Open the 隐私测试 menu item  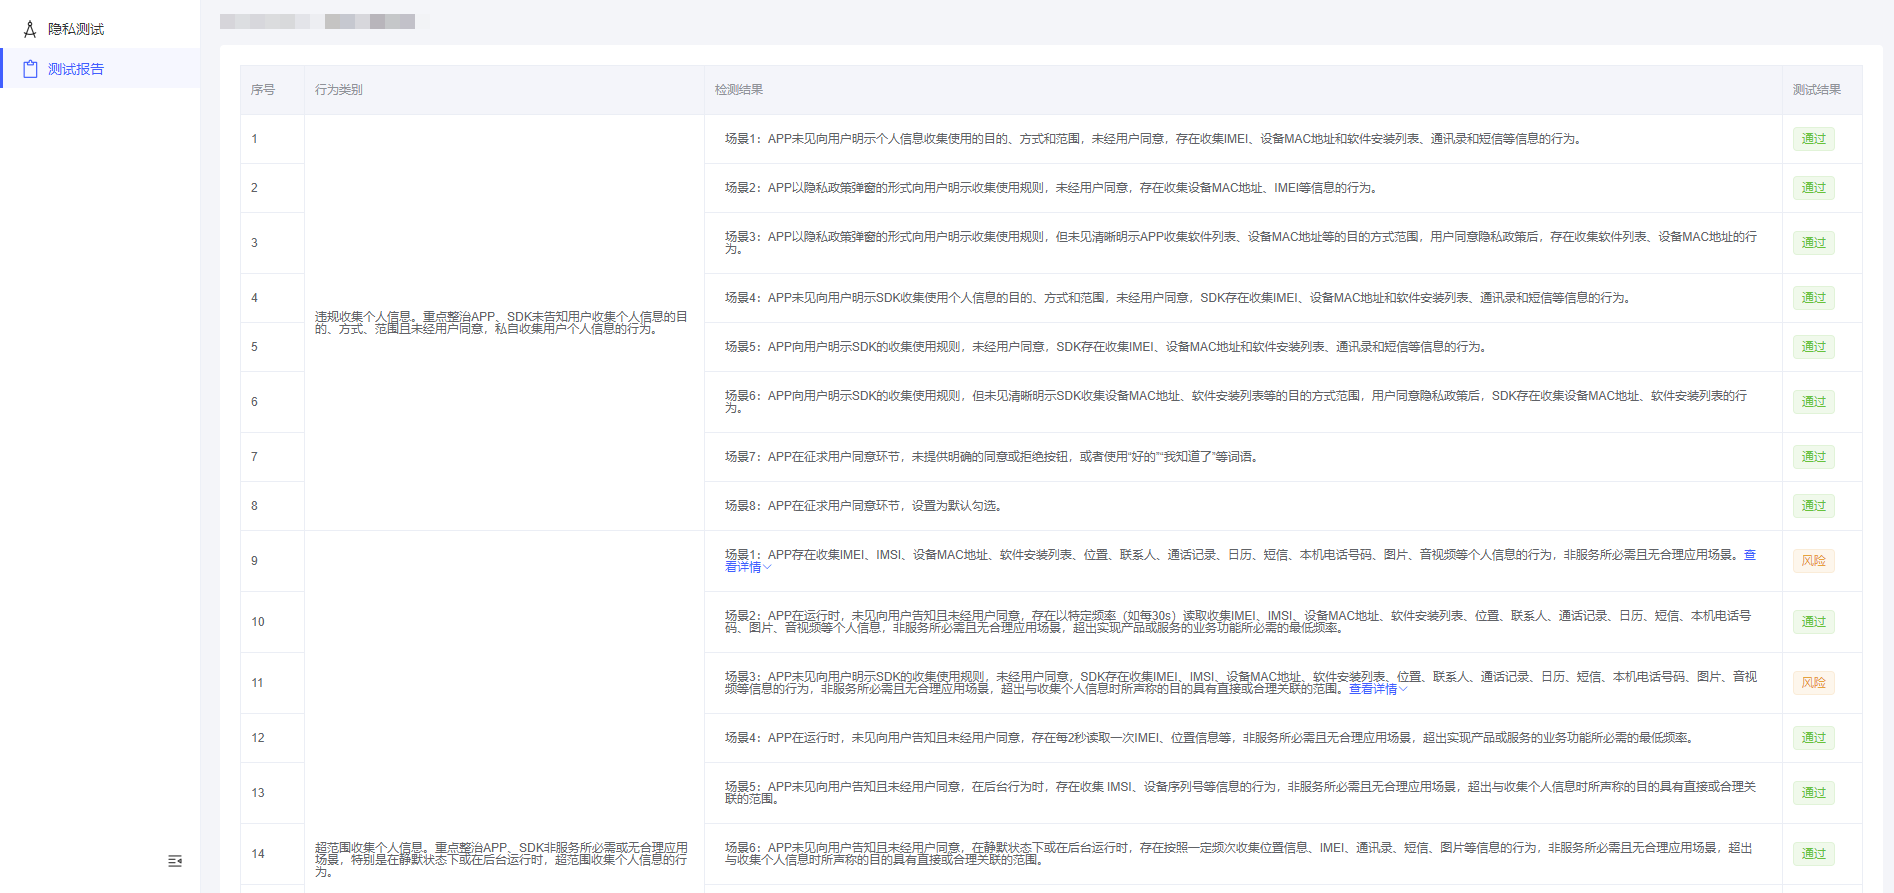[x=76, y=29]
